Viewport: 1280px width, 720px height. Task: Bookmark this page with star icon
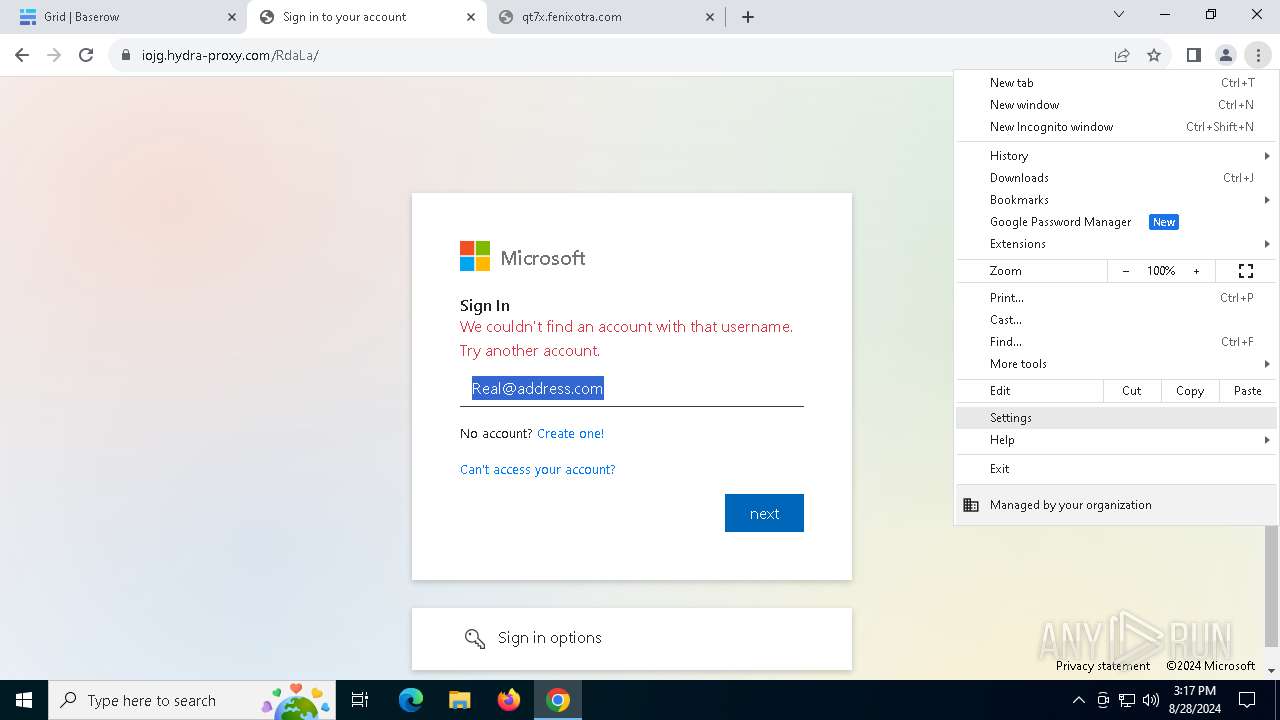(1154, 55)
